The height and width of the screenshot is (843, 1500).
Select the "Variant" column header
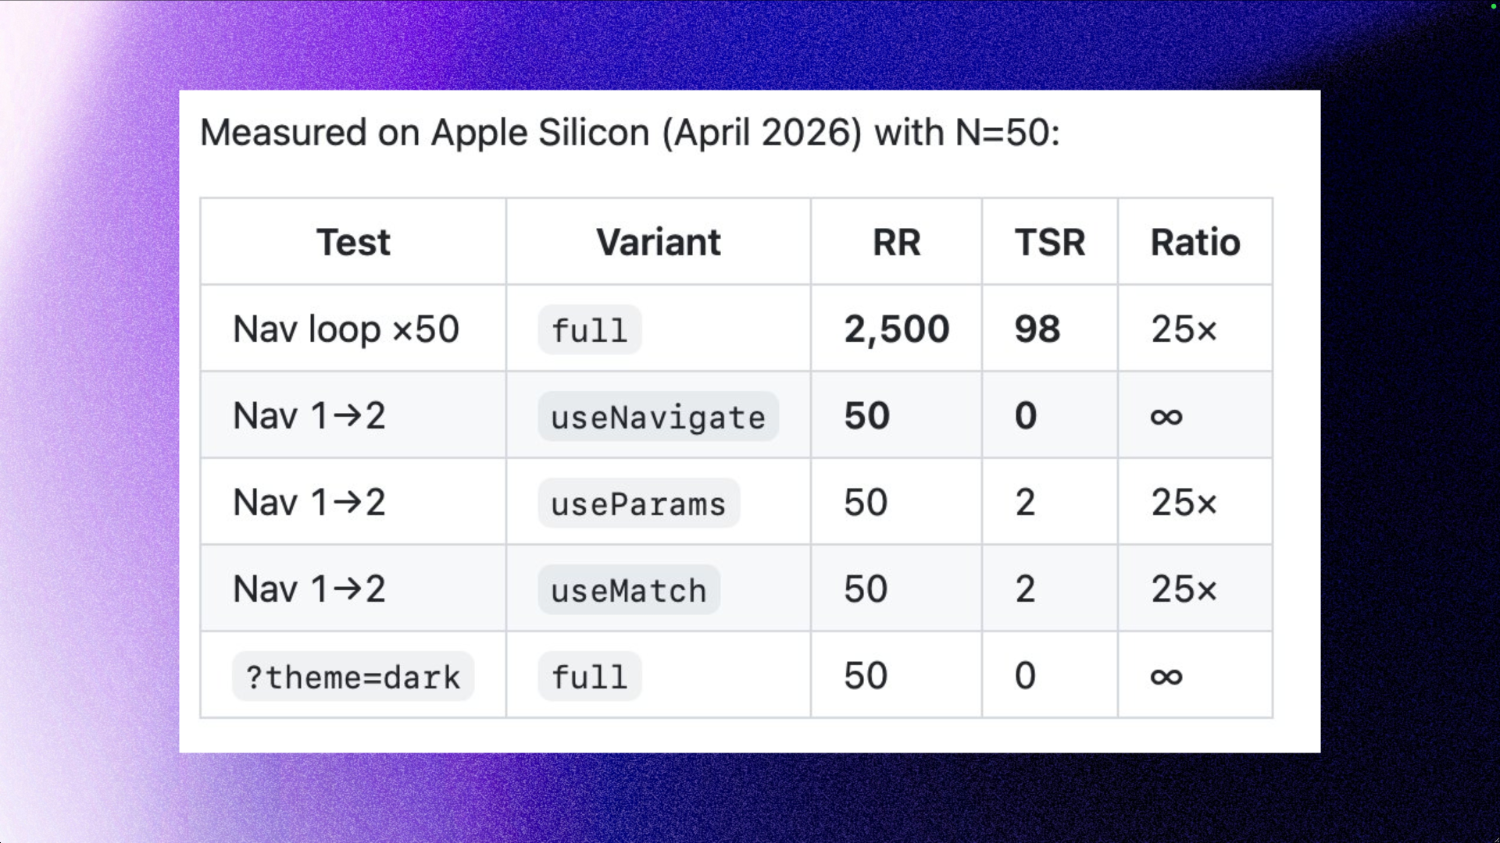(x=658, y=243)
